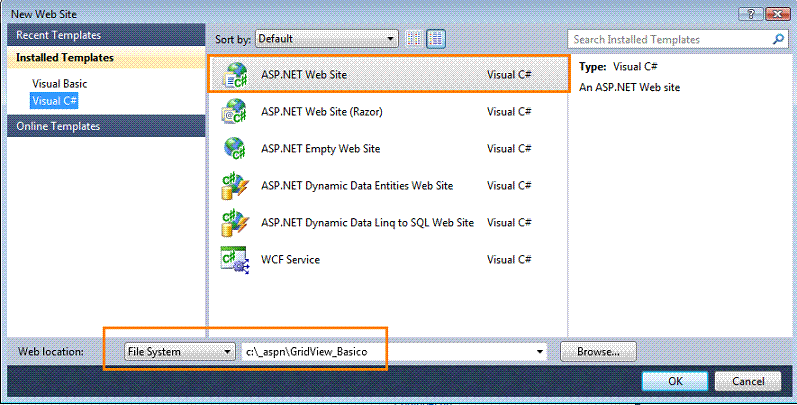Screen dimensions: 797x405
Task: Select the ASP.NET Web Site (Razor) label
Action: coord(322,112)
